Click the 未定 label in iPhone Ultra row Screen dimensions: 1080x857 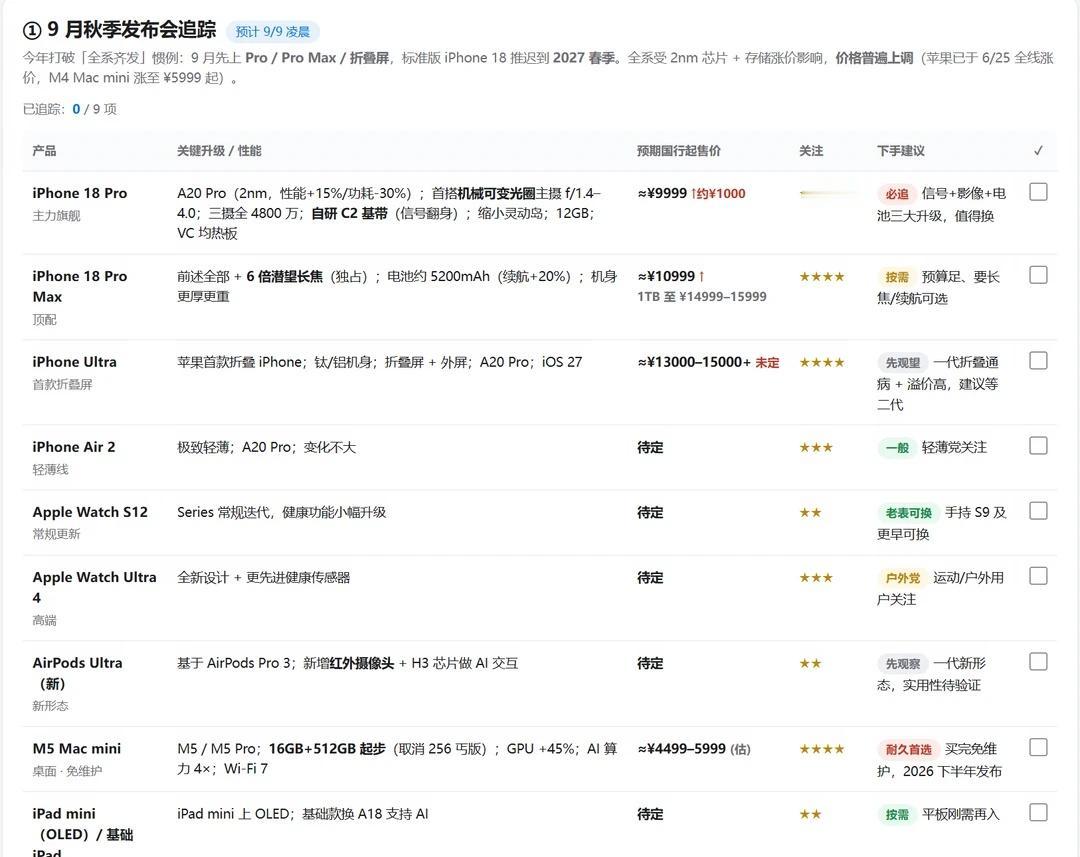pyautogui.click(x=767, y=362)
